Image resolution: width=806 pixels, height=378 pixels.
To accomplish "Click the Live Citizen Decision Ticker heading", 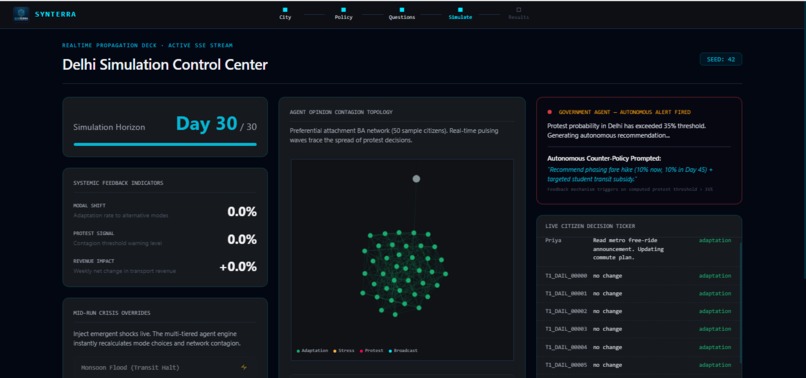I will click(590, 226).
